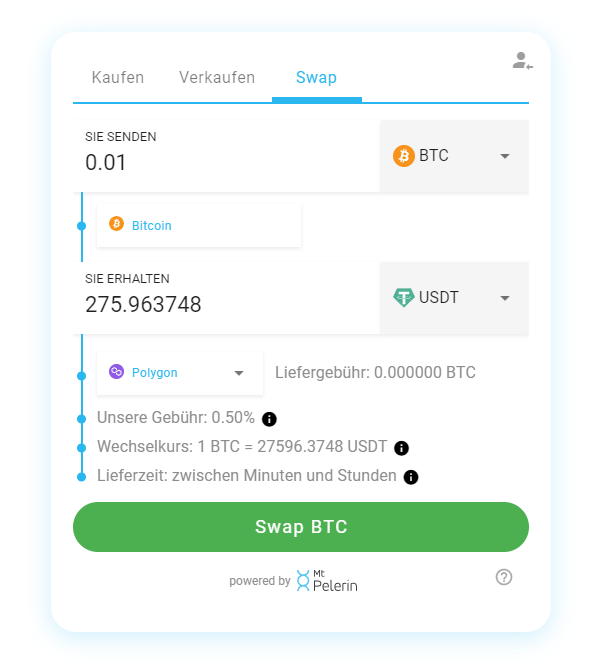Open the Polygon network dropdown
Viewport: 602px width, 664px height.
[238, 373]
